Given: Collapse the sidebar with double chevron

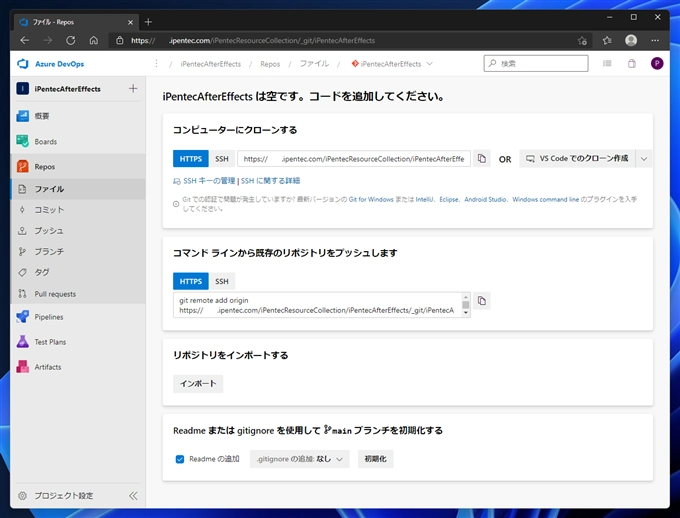Looking at the screenshot, I should coord(133,495).
